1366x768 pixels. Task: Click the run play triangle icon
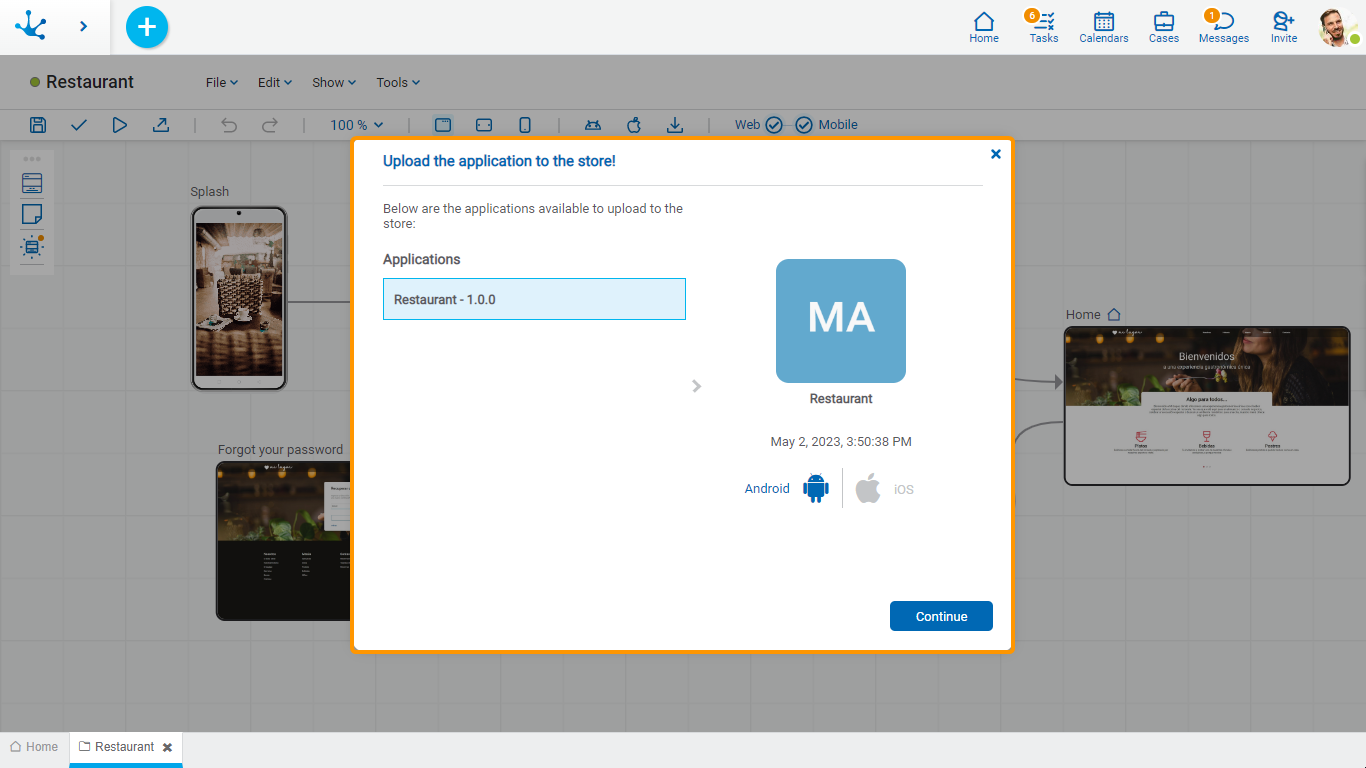pos(120,125)
